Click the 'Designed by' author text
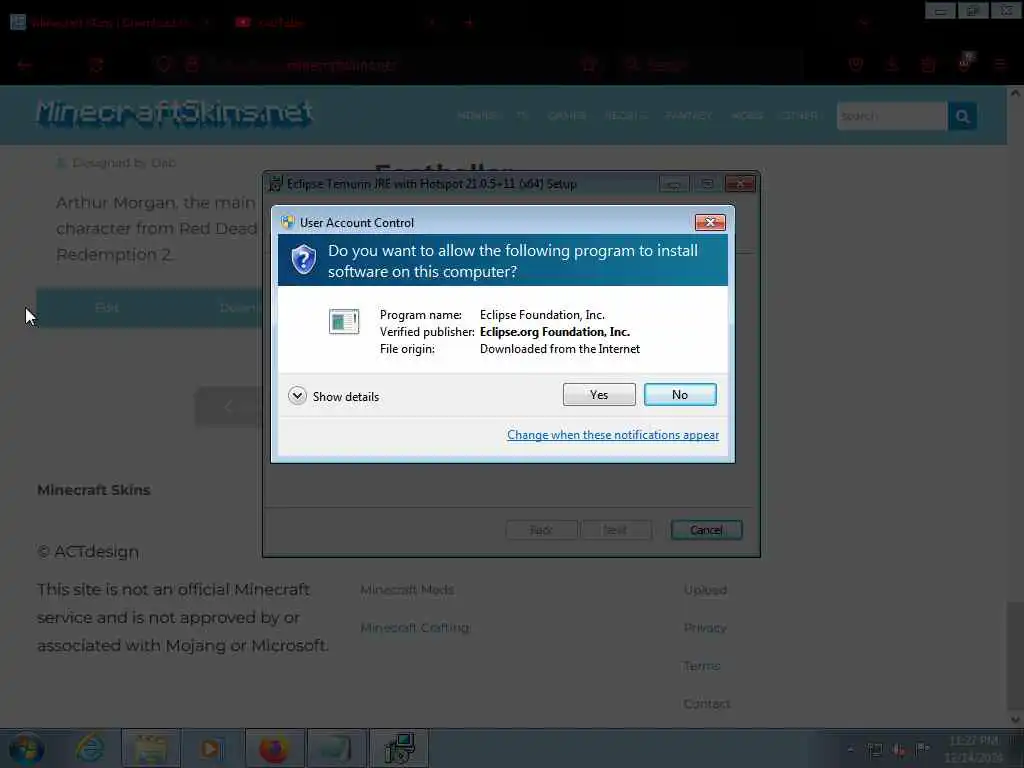The image size is (1024, 768). click(123, 163)
